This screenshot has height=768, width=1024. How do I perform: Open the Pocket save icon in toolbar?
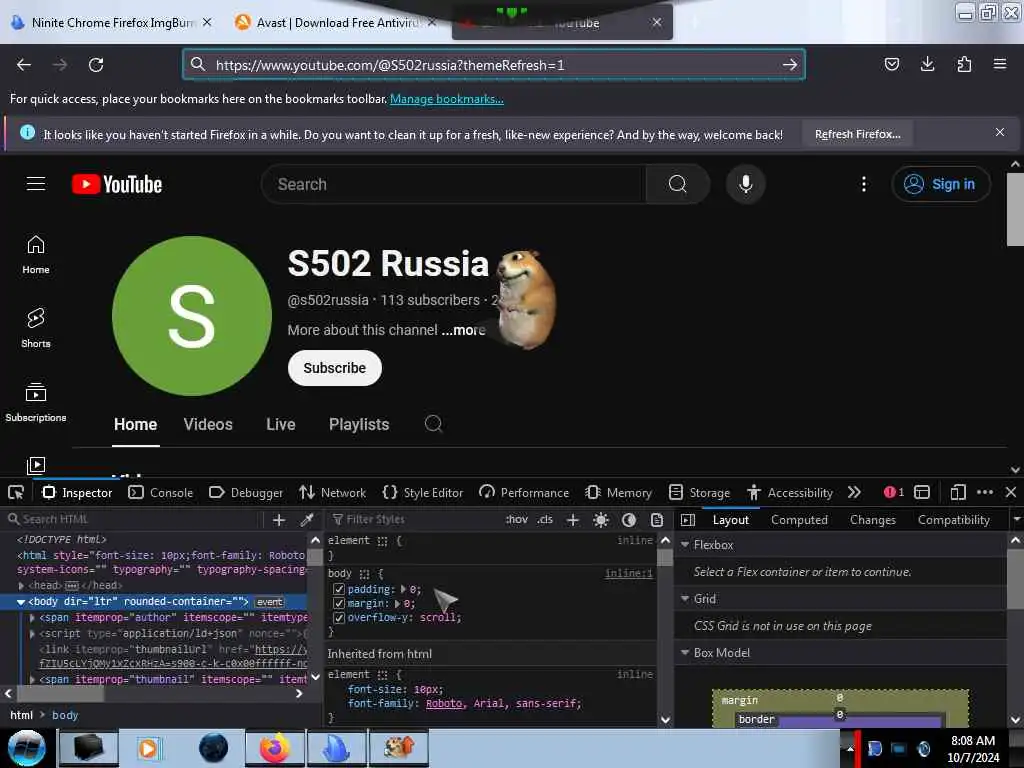coord(891,64)
